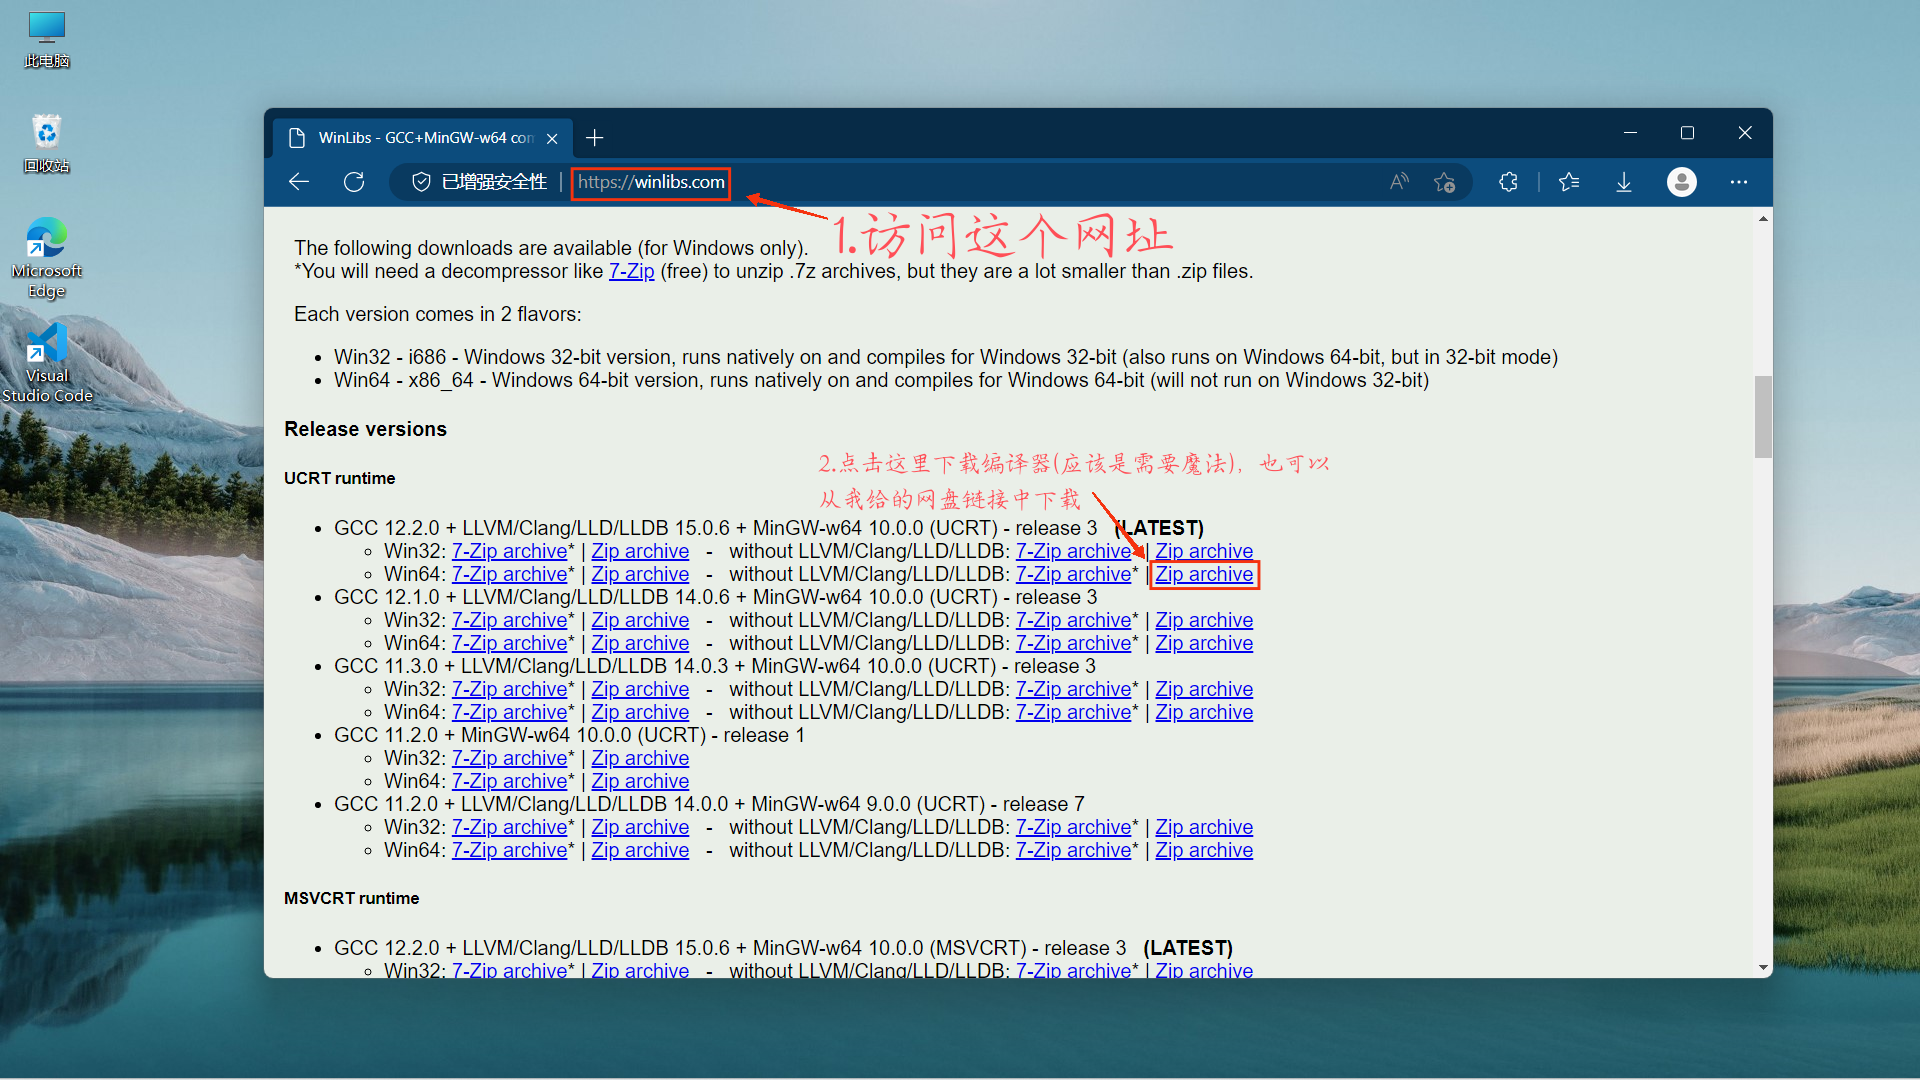The width and height of the screenshot is (1920, 1080).
Task: Add this page to favorites star icon
Action: click(x=1444, y=182)
